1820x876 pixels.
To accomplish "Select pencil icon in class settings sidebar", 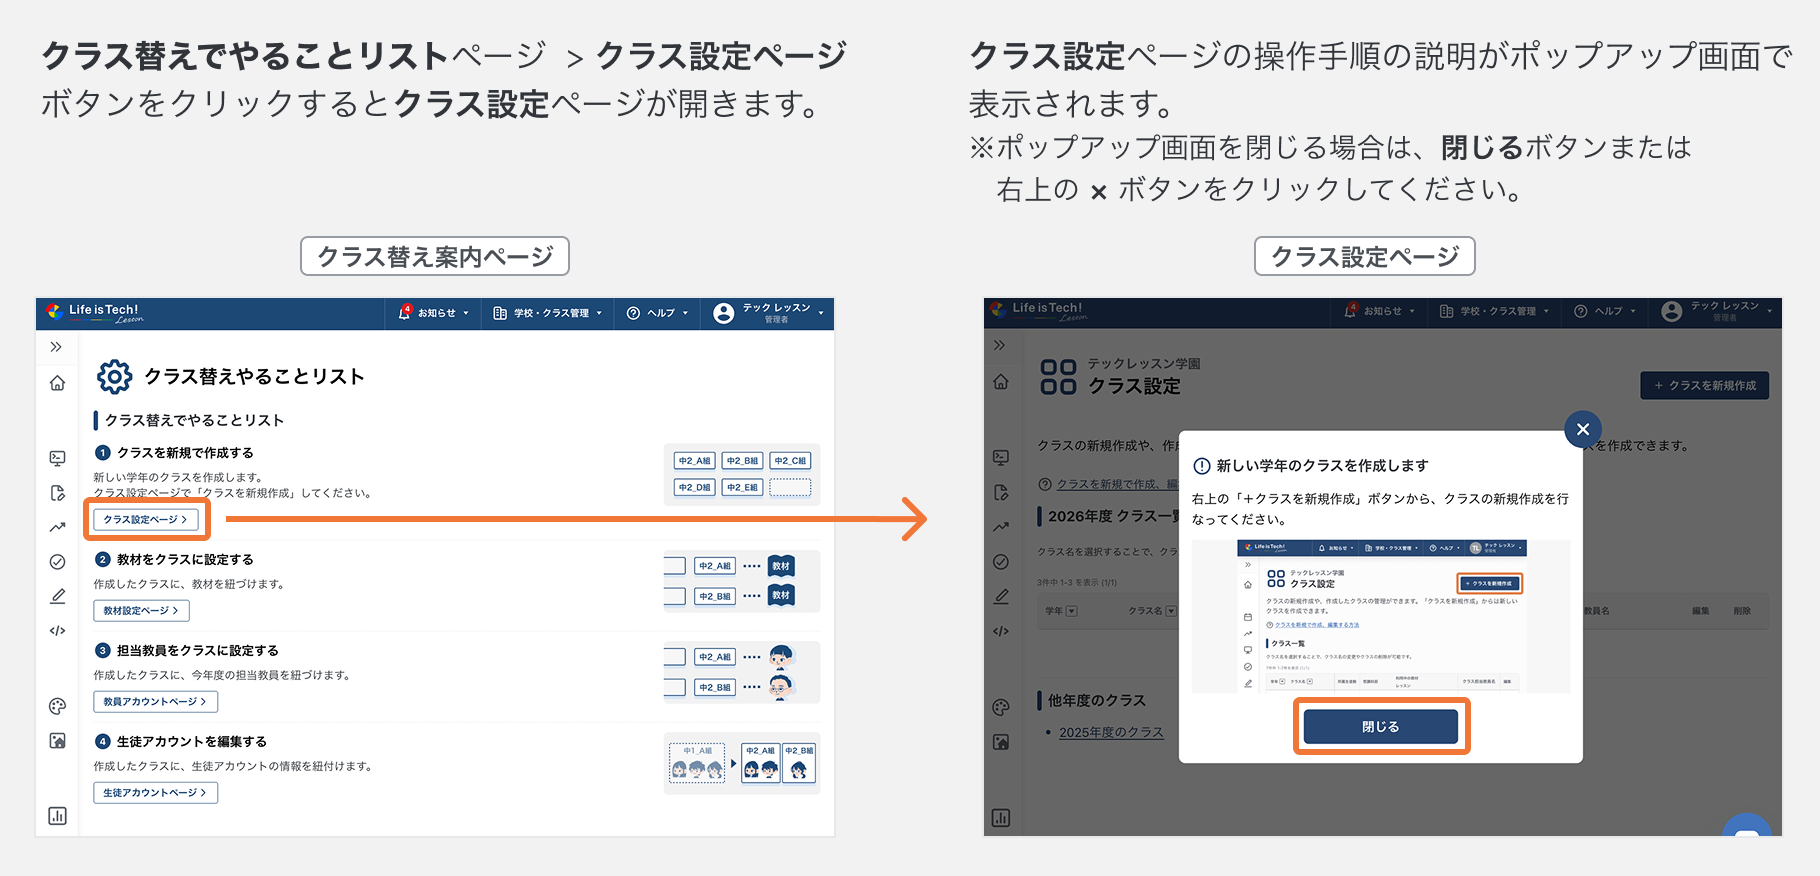I will point(1000,596).
